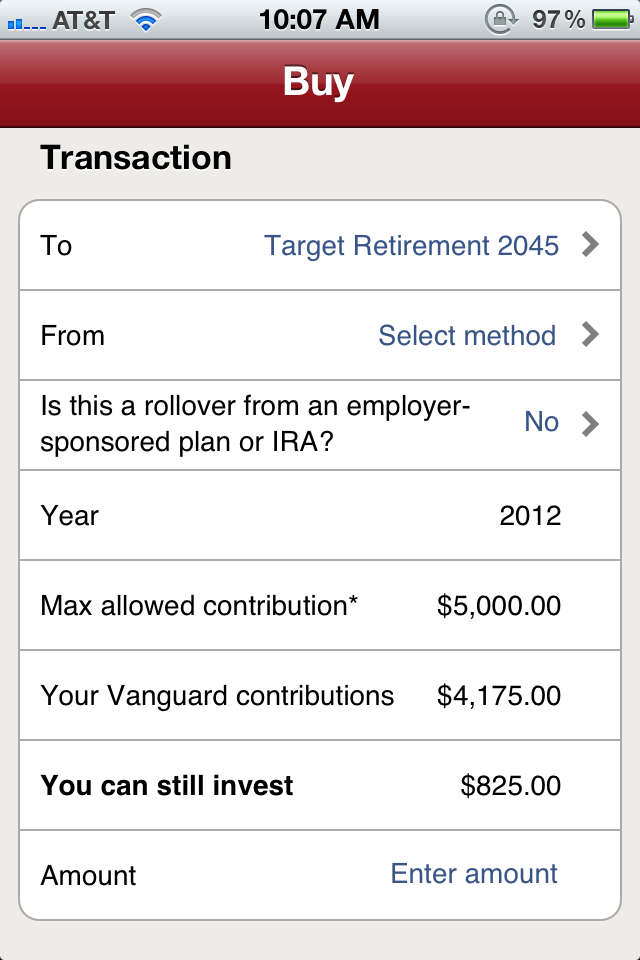The height and width of the screenshot is (960, 640).
Task: Tap the Your Vanguard contributions row
Action: [x=320, y=695]
